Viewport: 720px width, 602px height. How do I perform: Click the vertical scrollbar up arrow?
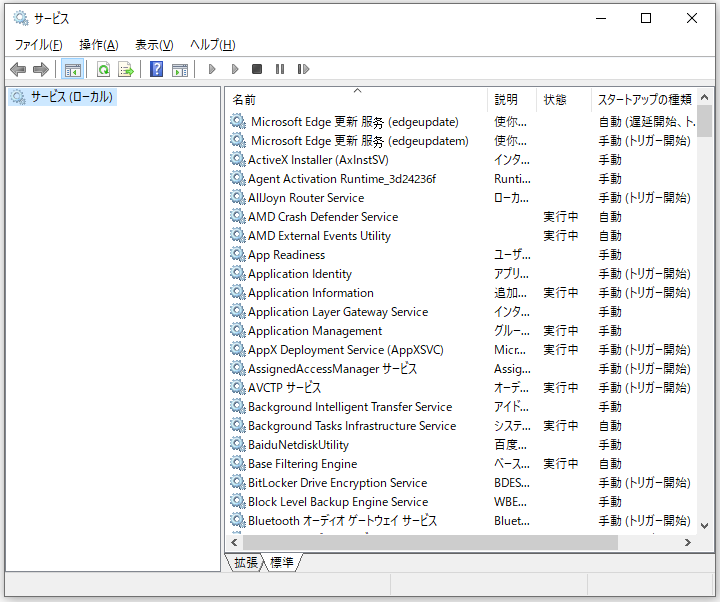[704, 97]
